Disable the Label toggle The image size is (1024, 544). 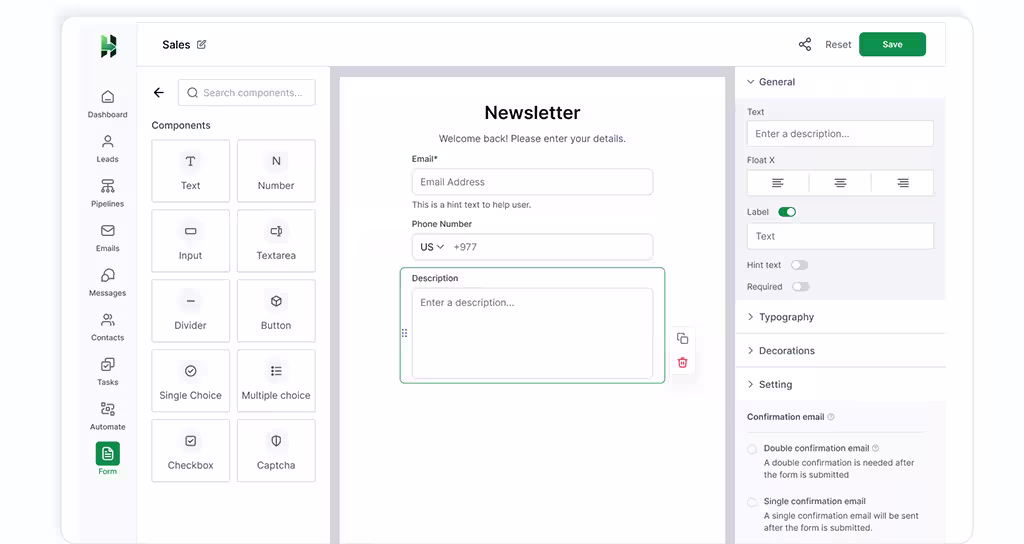[x=787, y=212]
